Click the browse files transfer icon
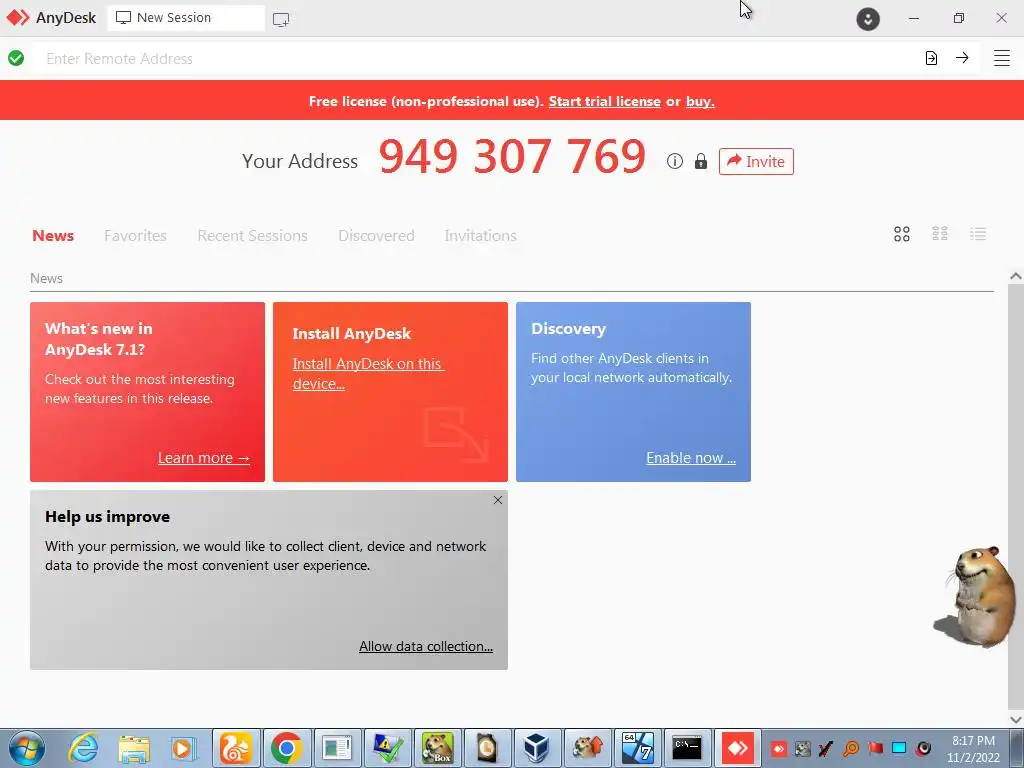 (931, 58)
